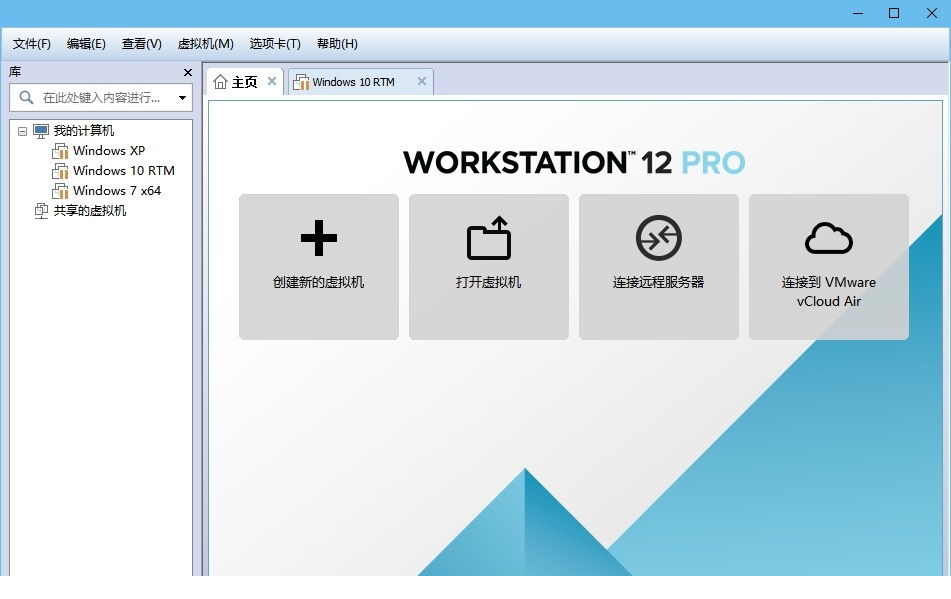Open the 文件(F) menu
This screenshot has width=951, height=599.
pos(32,44)
